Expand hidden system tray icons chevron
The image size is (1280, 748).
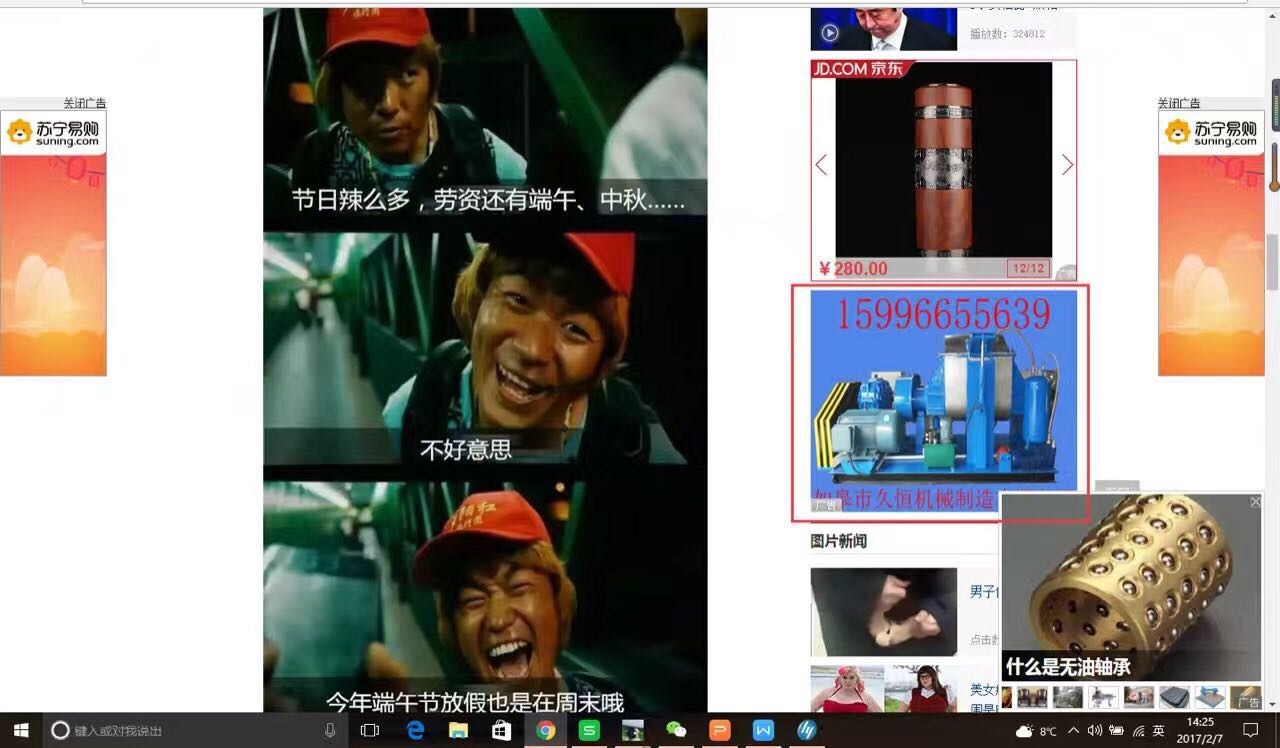1073,730
